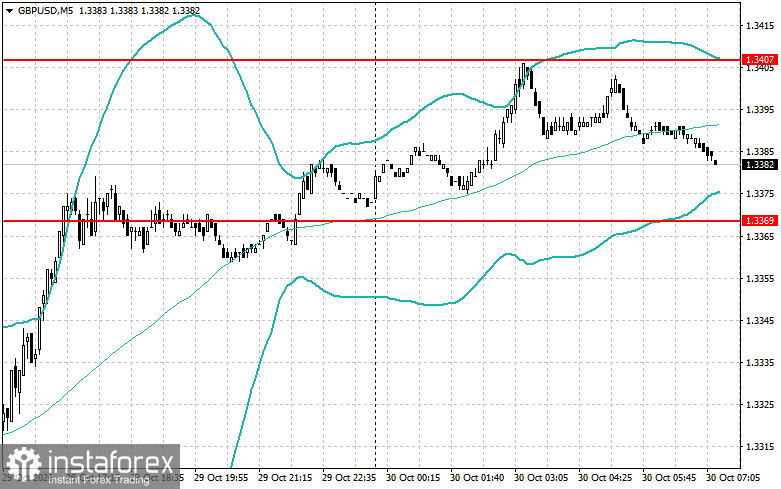Click the 1.3315 price scale label

[x=760, y=447]
